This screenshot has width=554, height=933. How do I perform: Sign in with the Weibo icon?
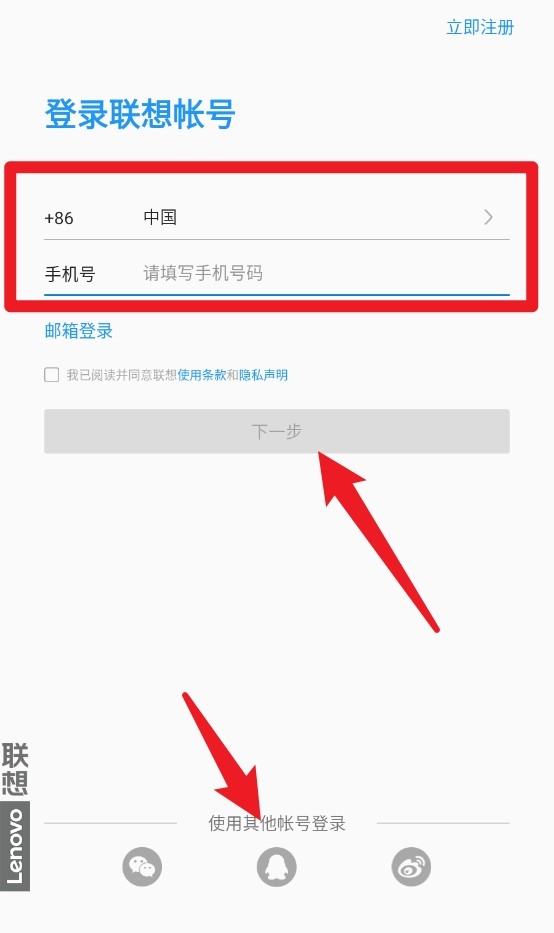[411, 866]
